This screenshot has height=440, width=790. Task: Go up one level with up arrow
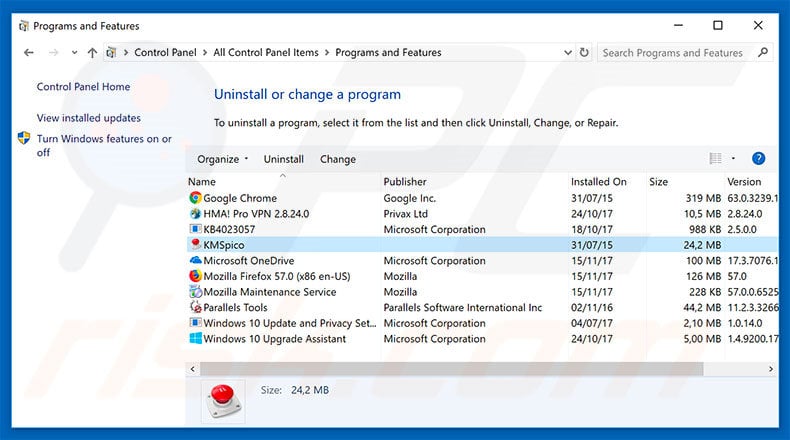coord(92,52)
